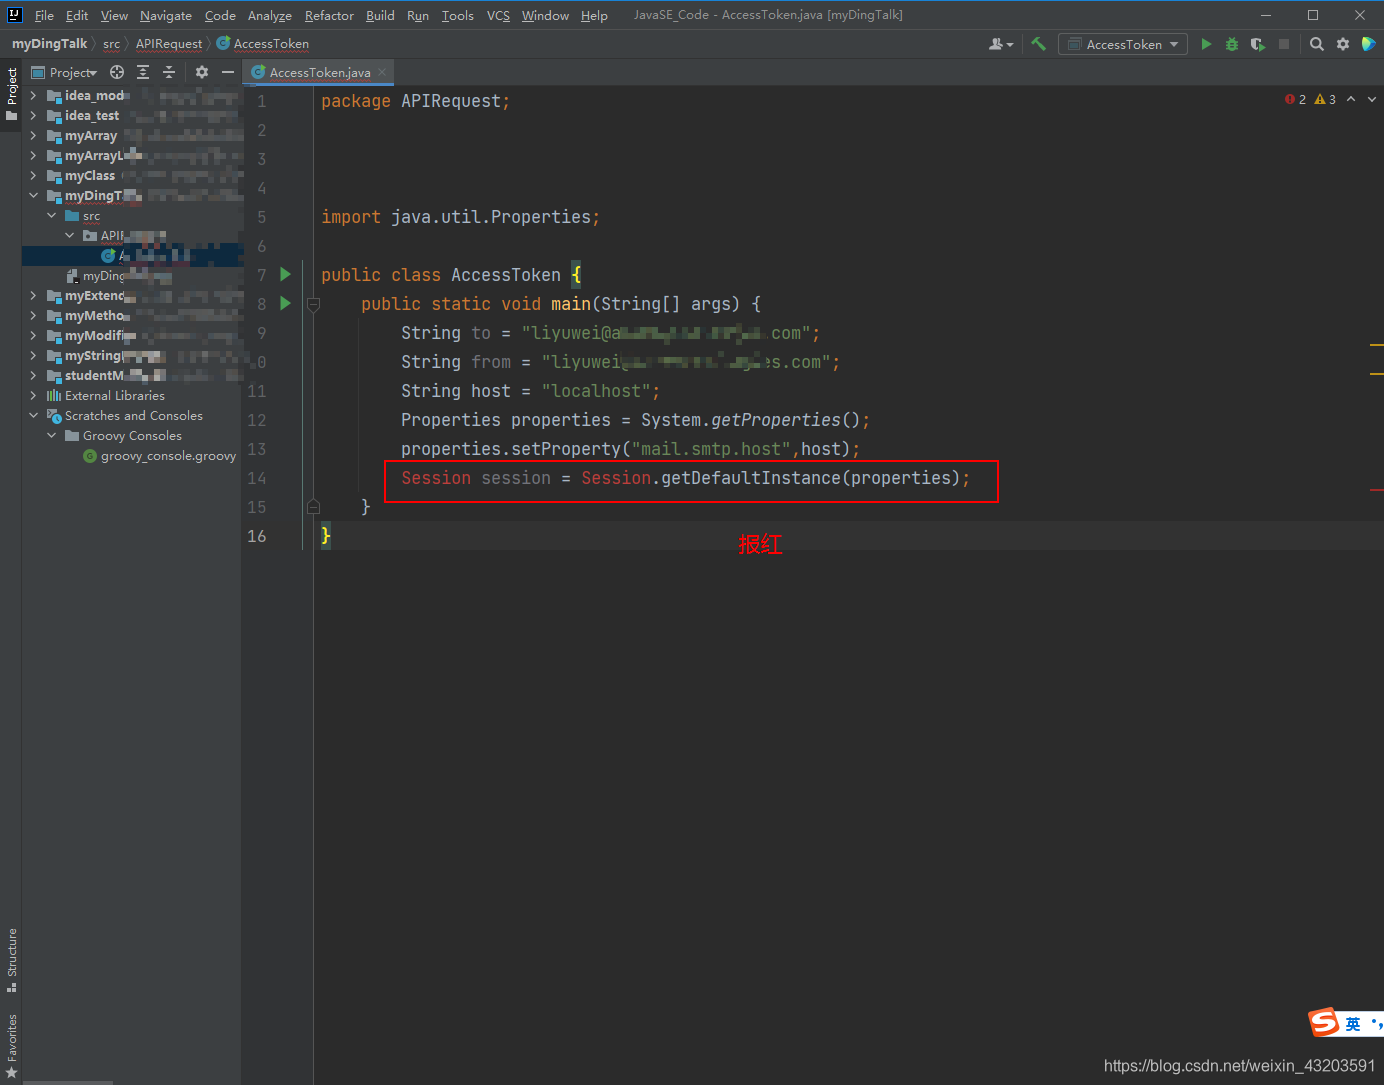Run AccessToken with the toolbar play icon

(1206, 44)
